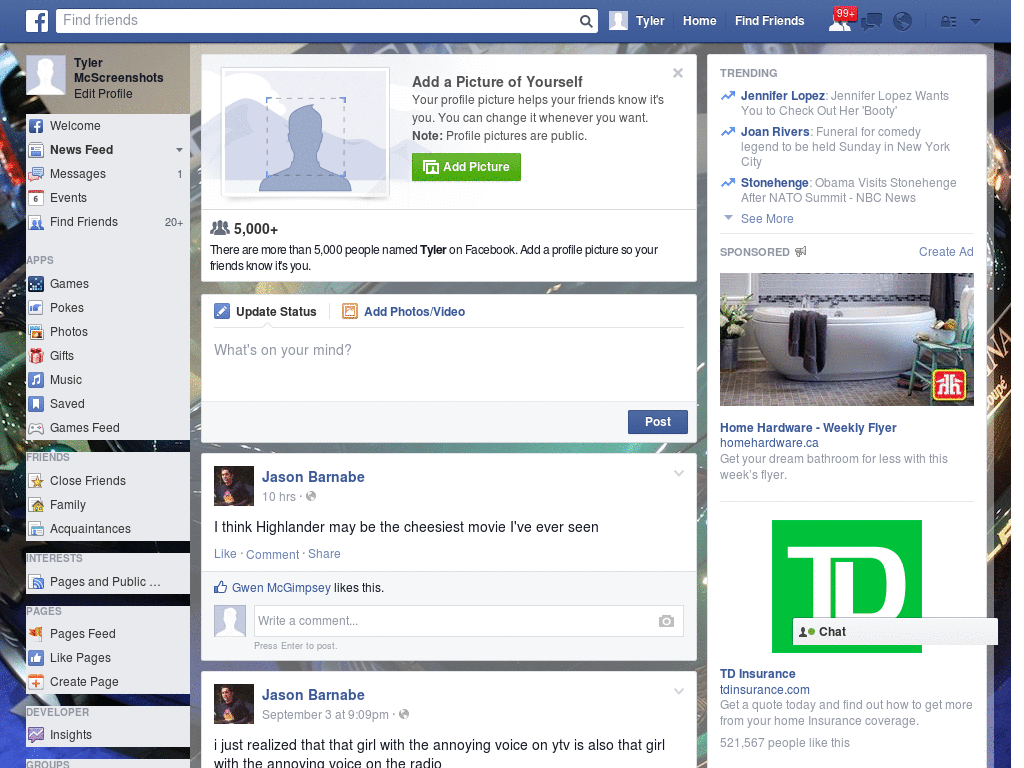The width and height of the screenshot is (1024, 768).
Task: Click the Messages sidebar icon
Action: [37, 174]
